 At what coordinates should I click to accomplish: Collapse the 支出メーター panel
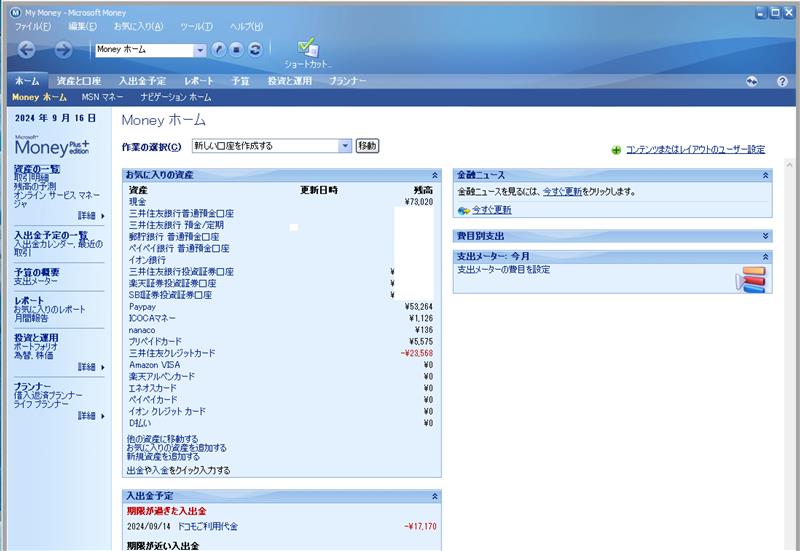(x=765, y=256)
